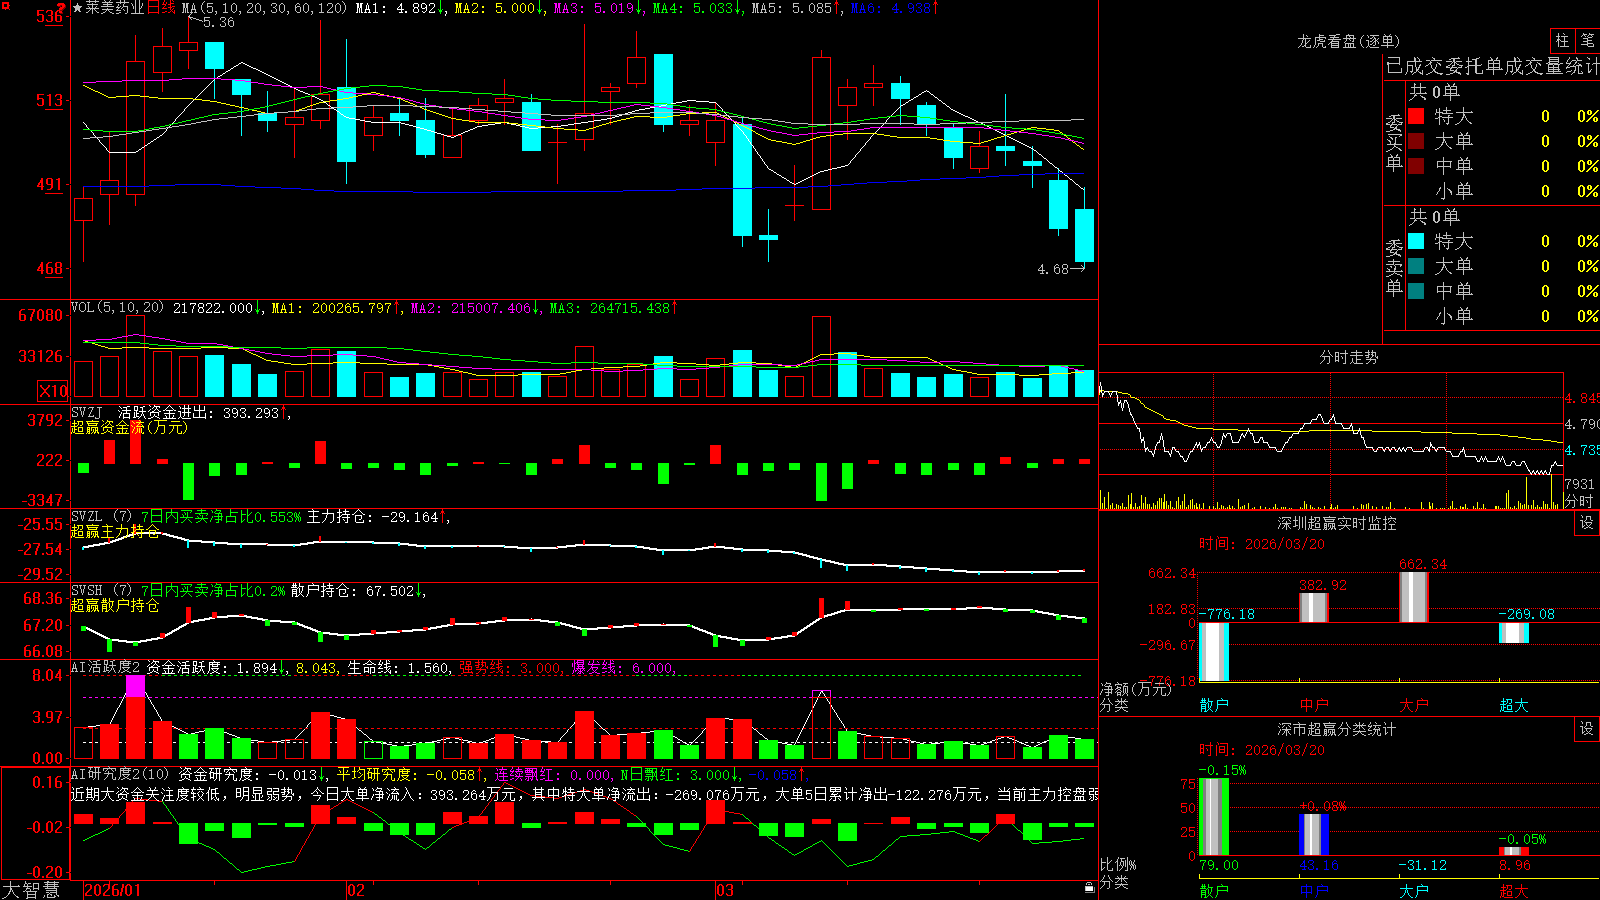
Task: Click the 柱 bar-view button
Action: (1562, 41)
